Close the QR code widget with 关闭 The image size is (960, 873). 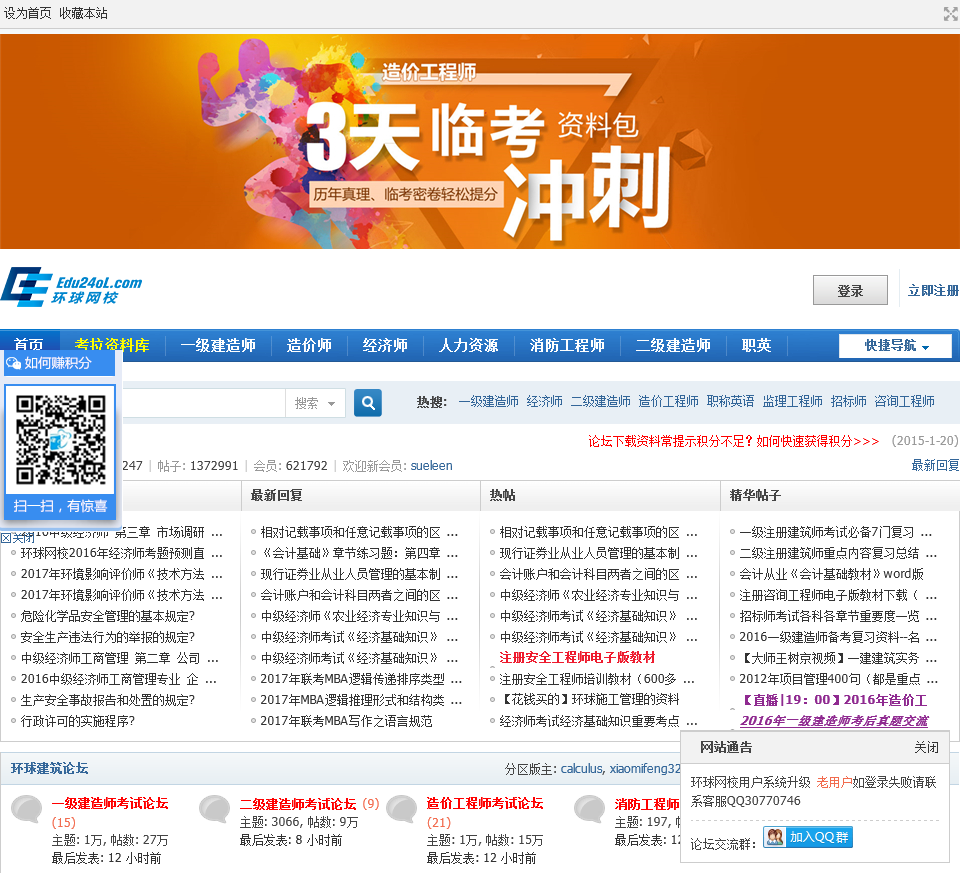tap(17, 538)
